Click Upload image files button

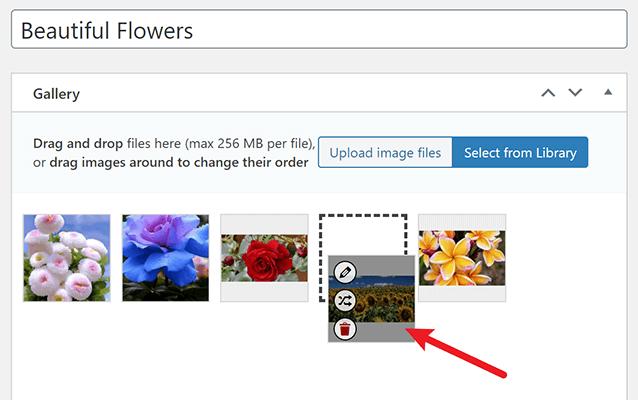[385, 152]
